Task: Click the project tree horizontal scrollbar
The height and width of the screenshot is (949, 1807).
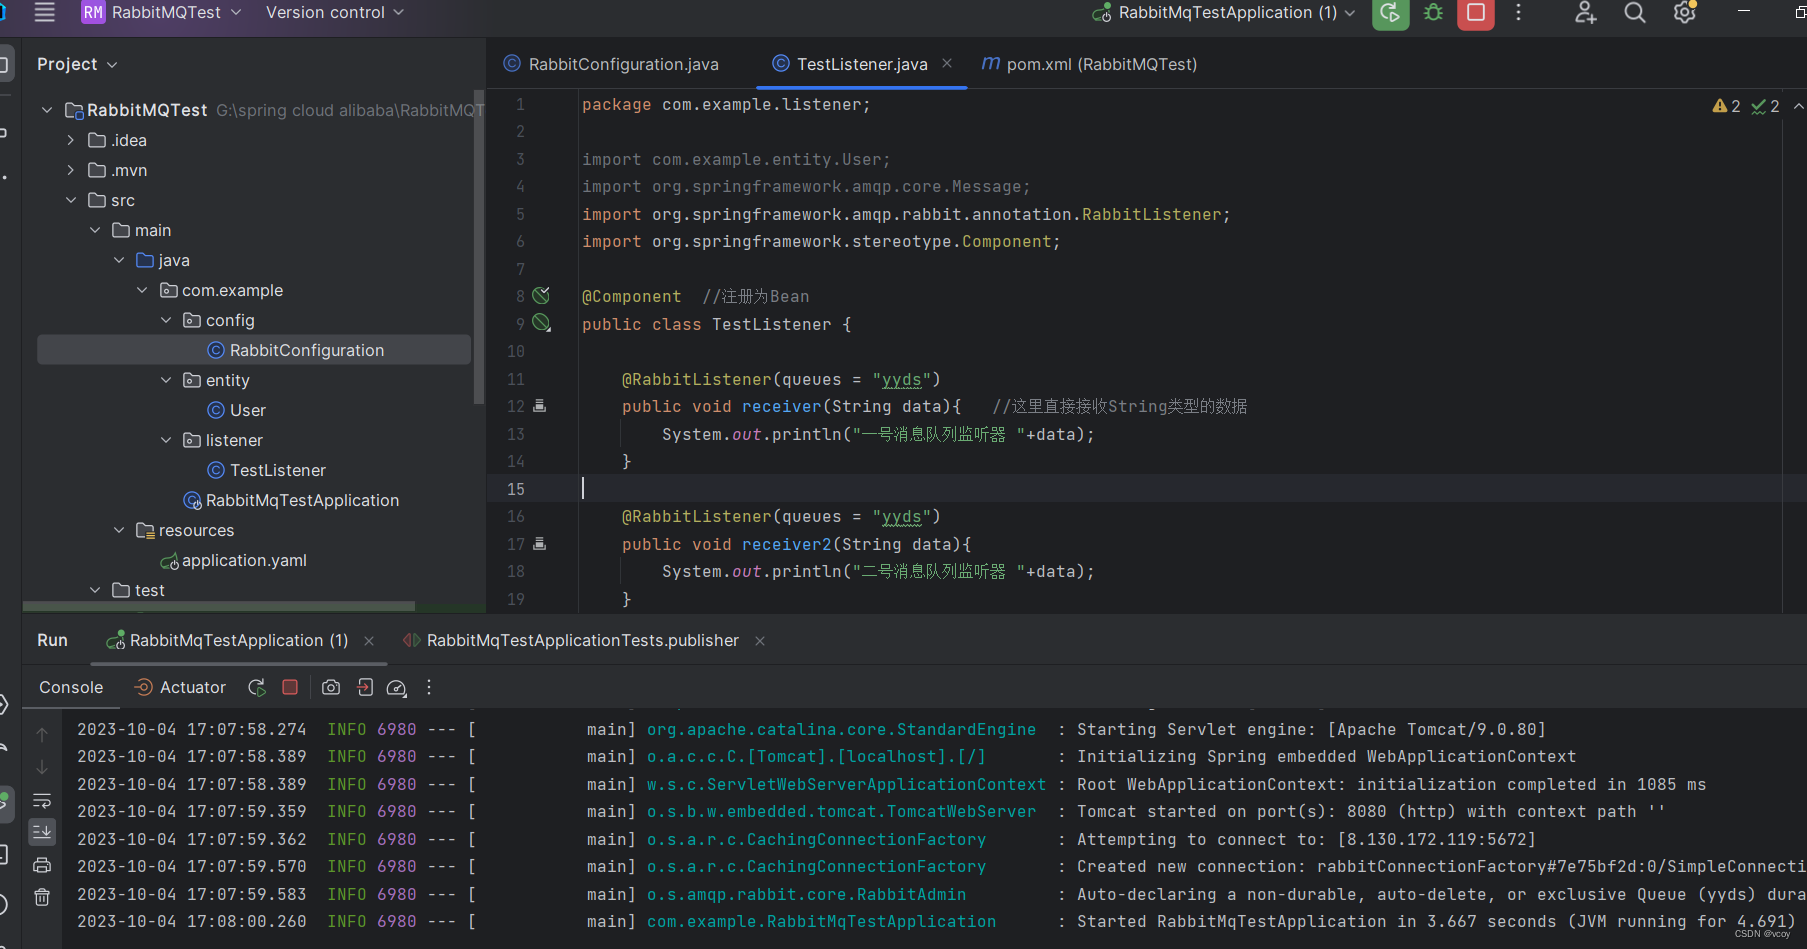Action: [218, 606]
